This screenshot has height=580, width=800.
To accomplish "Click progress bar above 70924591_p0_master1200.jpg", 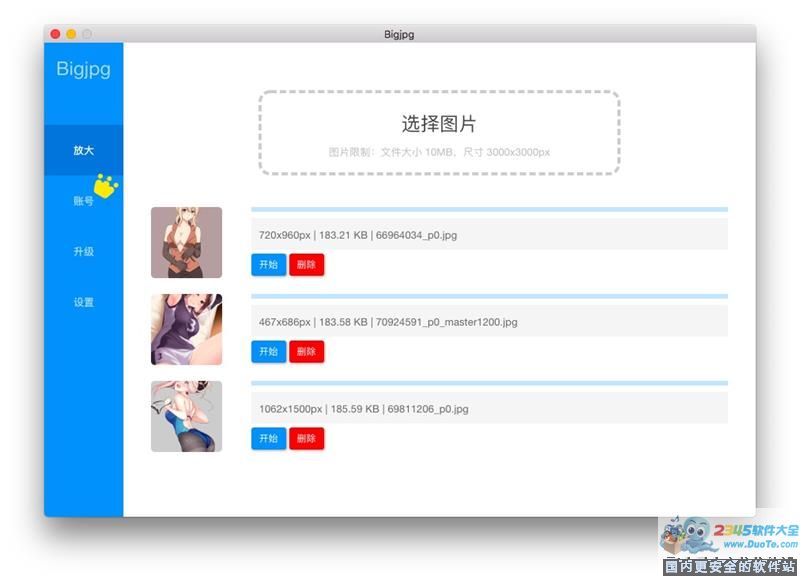I will (x=489, y=296).
